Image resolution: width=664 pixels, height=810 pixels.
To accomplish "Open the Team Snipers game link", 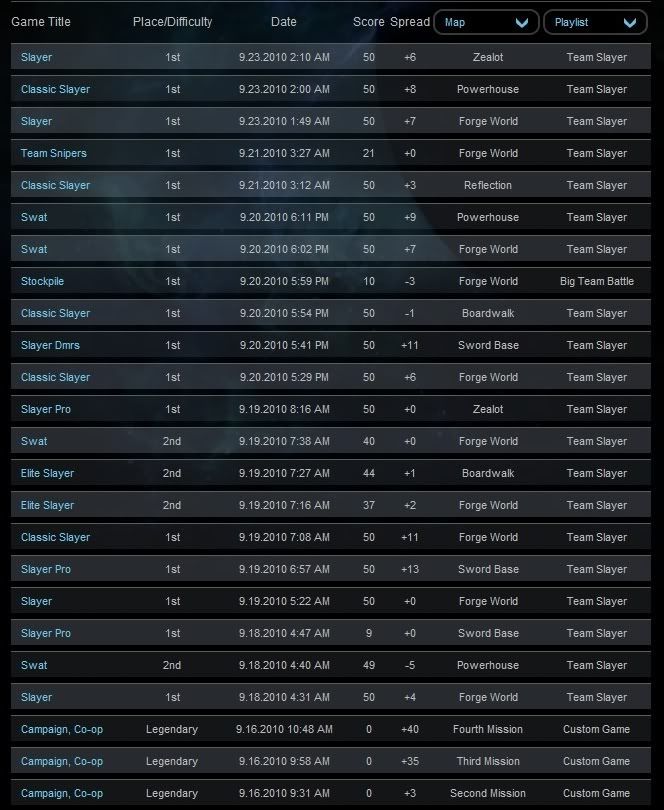I will 53,153.
